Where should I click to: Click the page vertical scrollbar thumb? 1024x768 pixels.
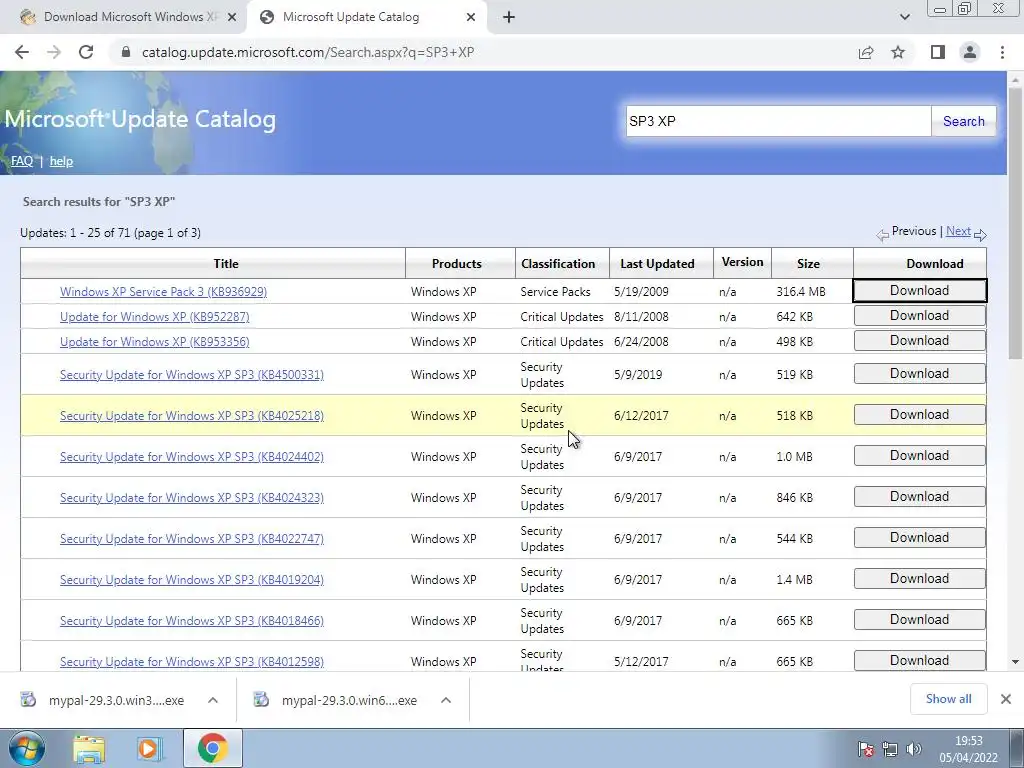[x=1015, y=223]
